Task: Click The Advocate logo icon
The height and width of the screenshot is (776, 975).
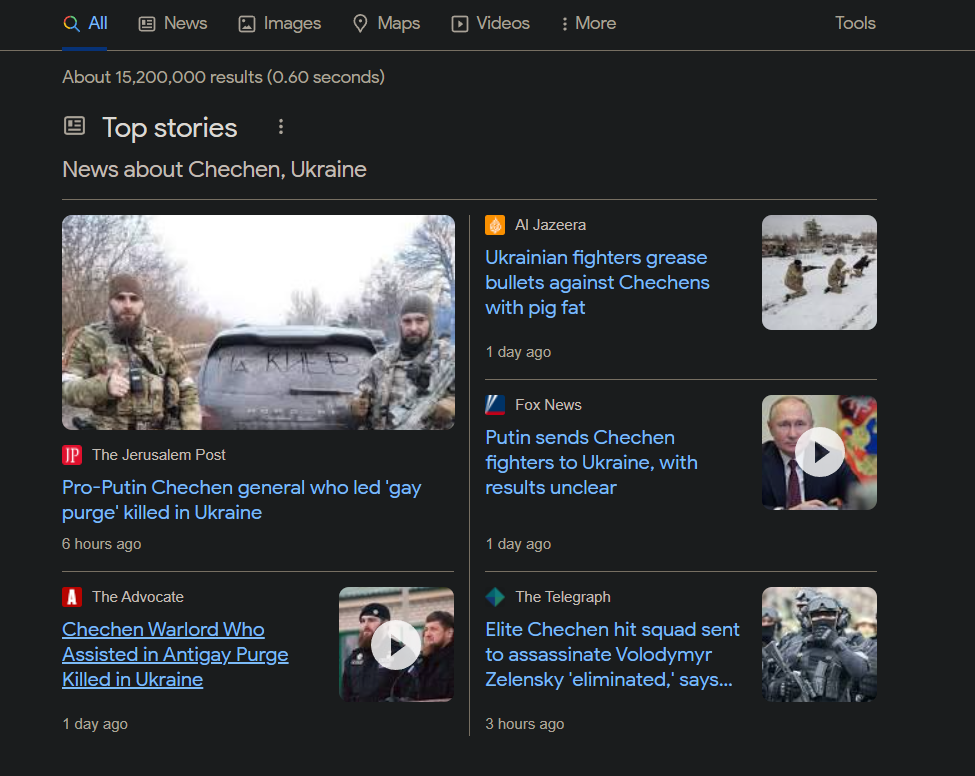Action: pyautogui.click(x=72, y=597)
